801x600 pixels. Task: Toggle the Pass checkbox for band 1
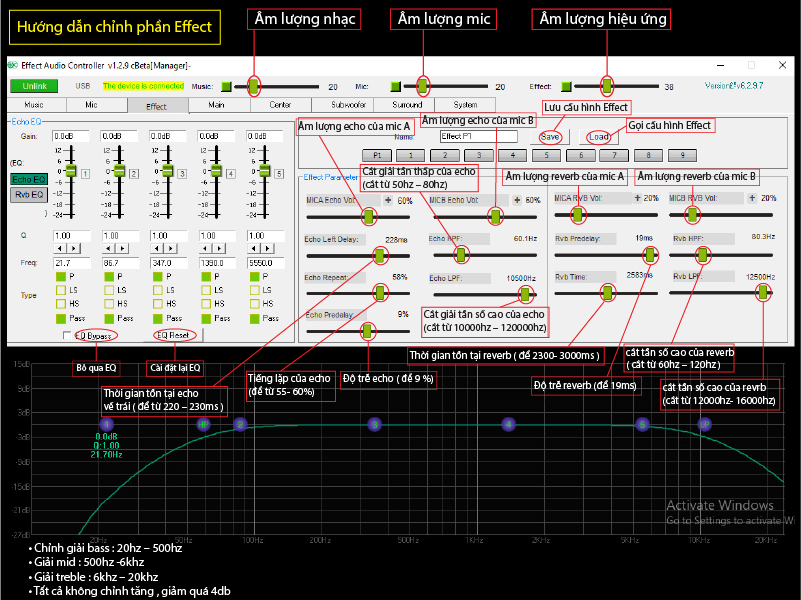[x=61, y=319]
